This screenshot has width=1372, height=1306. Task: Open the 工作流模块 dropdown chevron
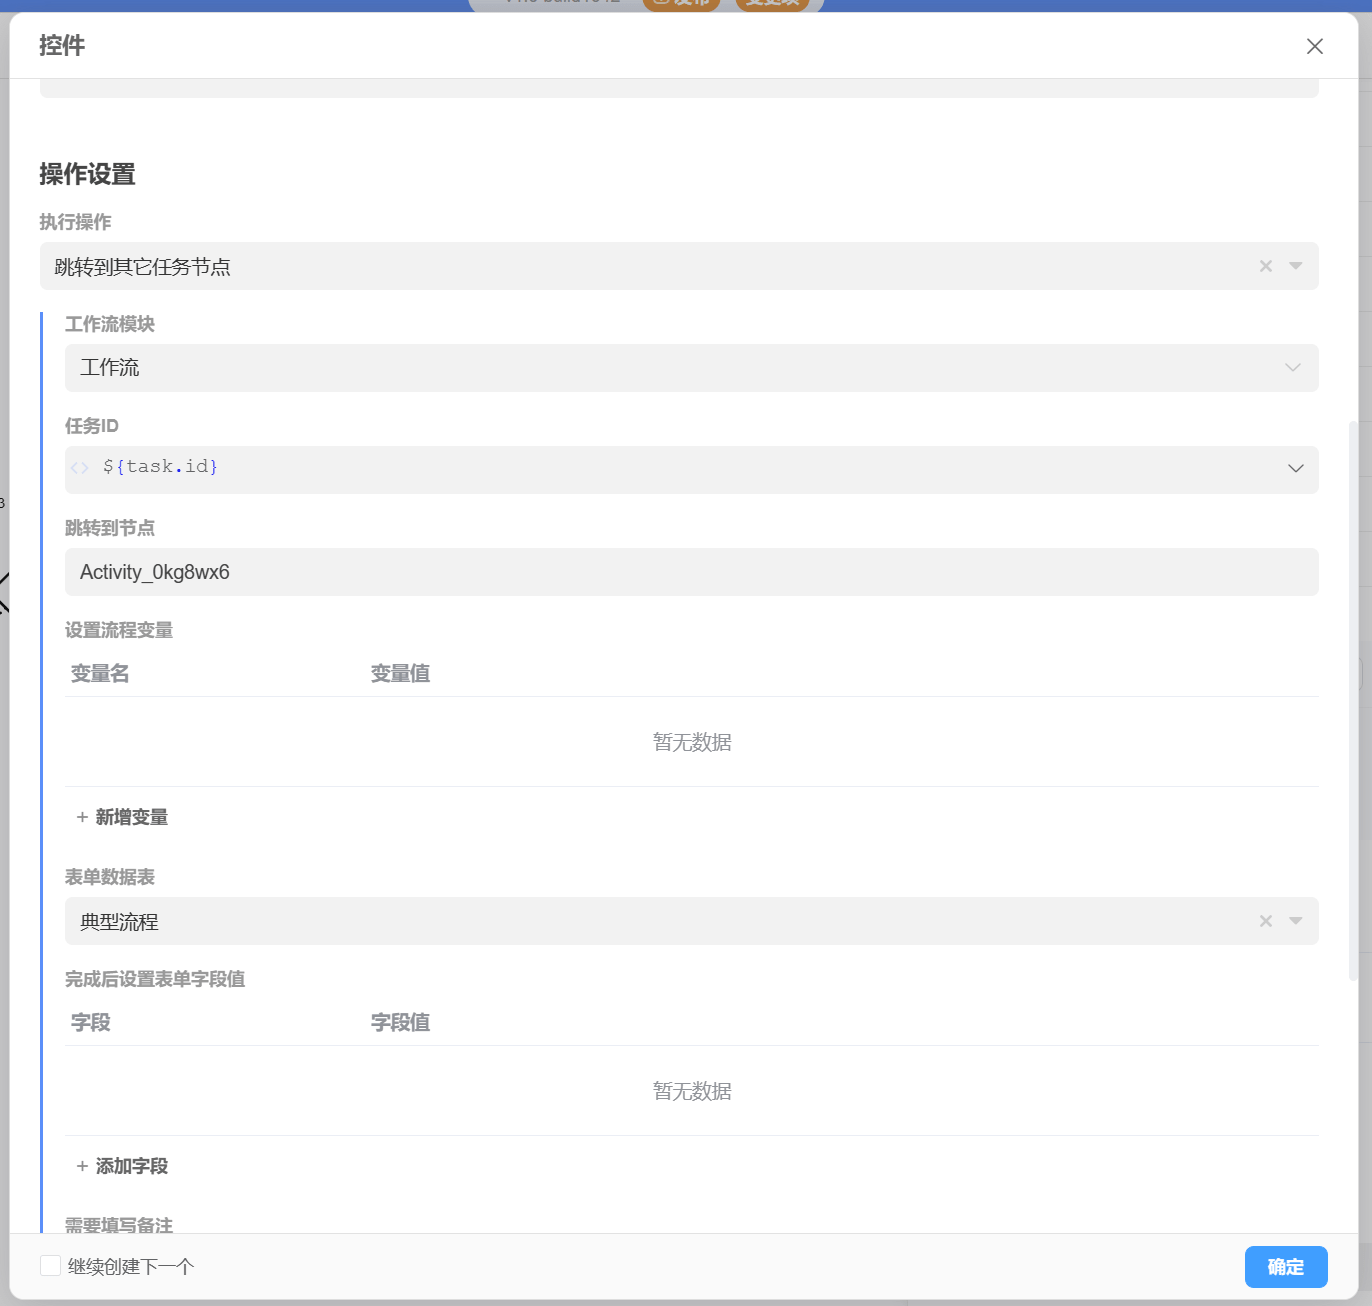1292,368
